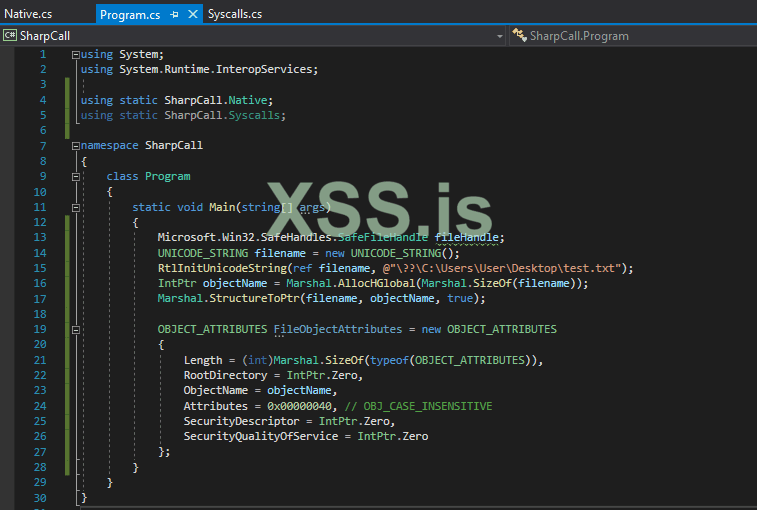Click the C# project icon beside SharpCall
The width and height of the screenshot is (757, 510).
pos(9,35)
